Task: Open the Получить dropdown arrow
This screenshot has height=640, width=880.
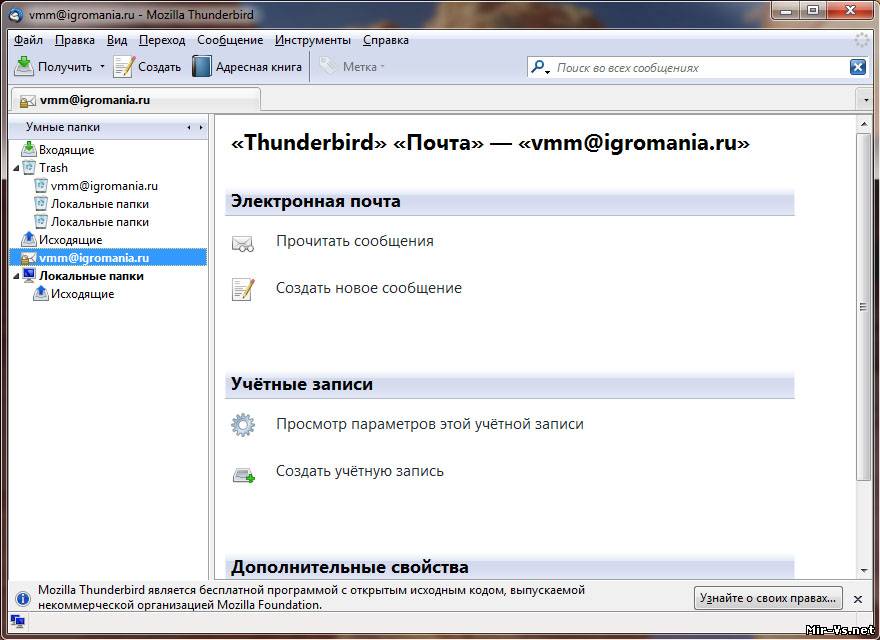Action: pyautogui.click(x=102, y=66)
